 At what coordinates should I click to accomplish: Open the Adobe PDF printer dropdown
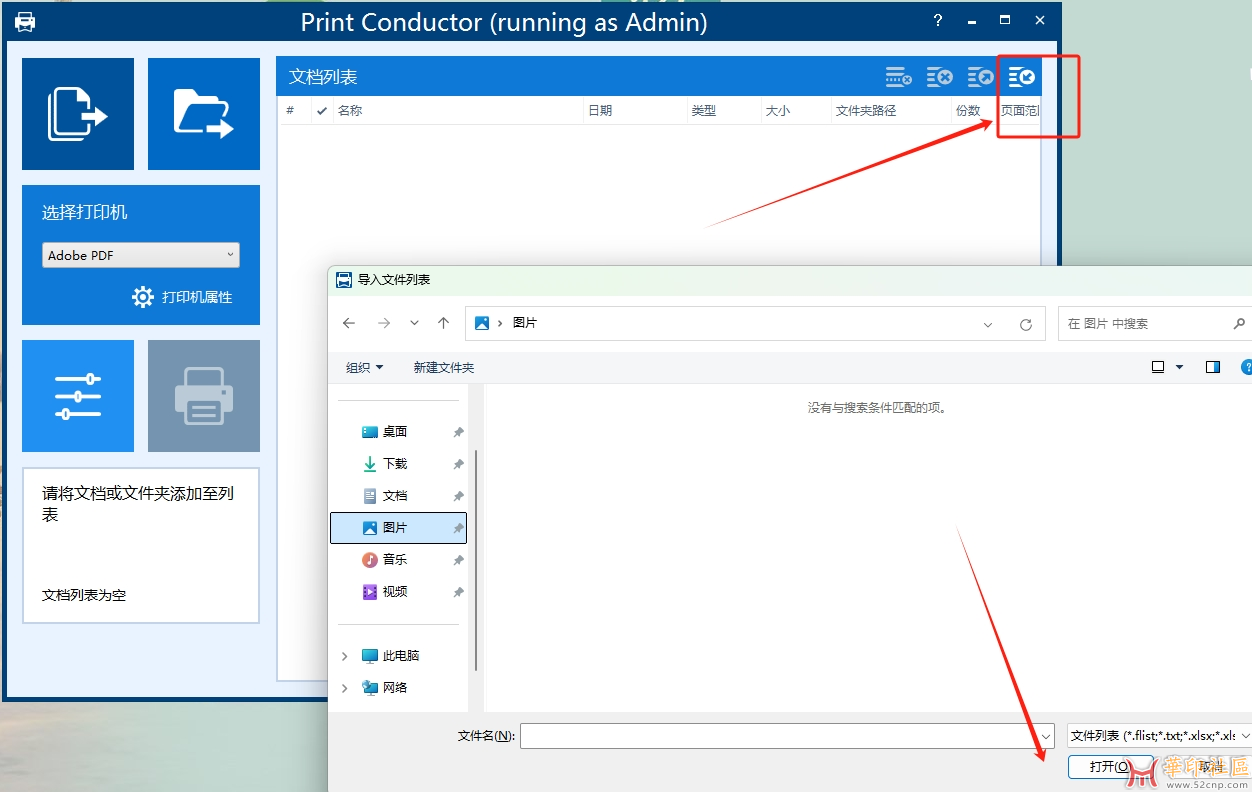[x=141, y=255]
